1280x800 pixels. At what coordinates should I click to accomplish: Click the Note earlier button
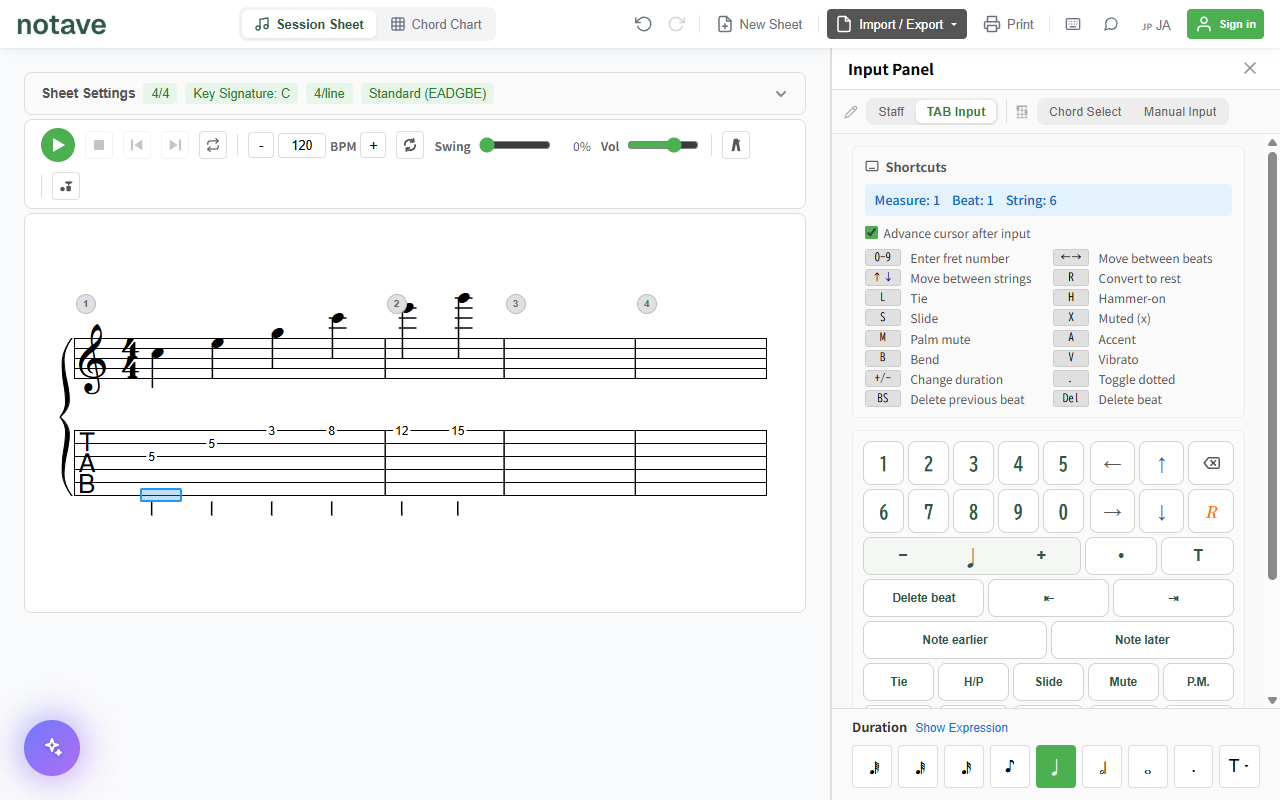955,640
